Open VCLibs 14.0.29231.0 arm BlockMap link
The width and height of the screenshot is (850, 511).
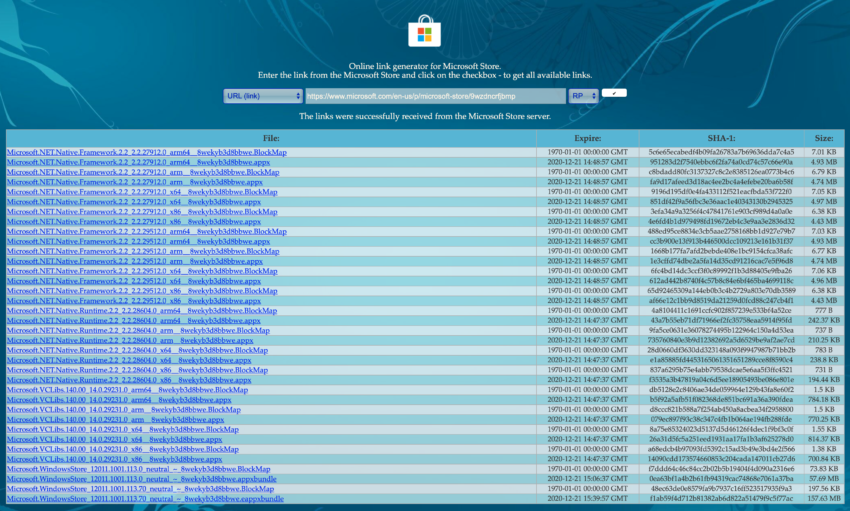(124, 409)
